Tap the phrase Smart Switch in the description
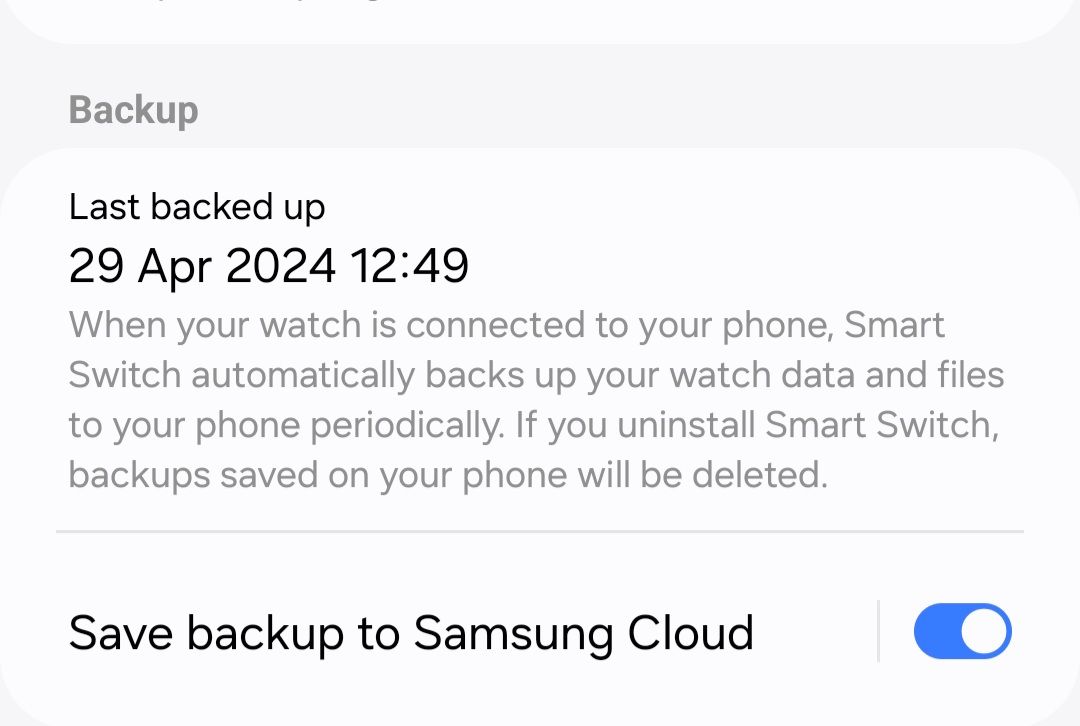This screenshot has height=726, width=1080. click(x=890, y=324)
